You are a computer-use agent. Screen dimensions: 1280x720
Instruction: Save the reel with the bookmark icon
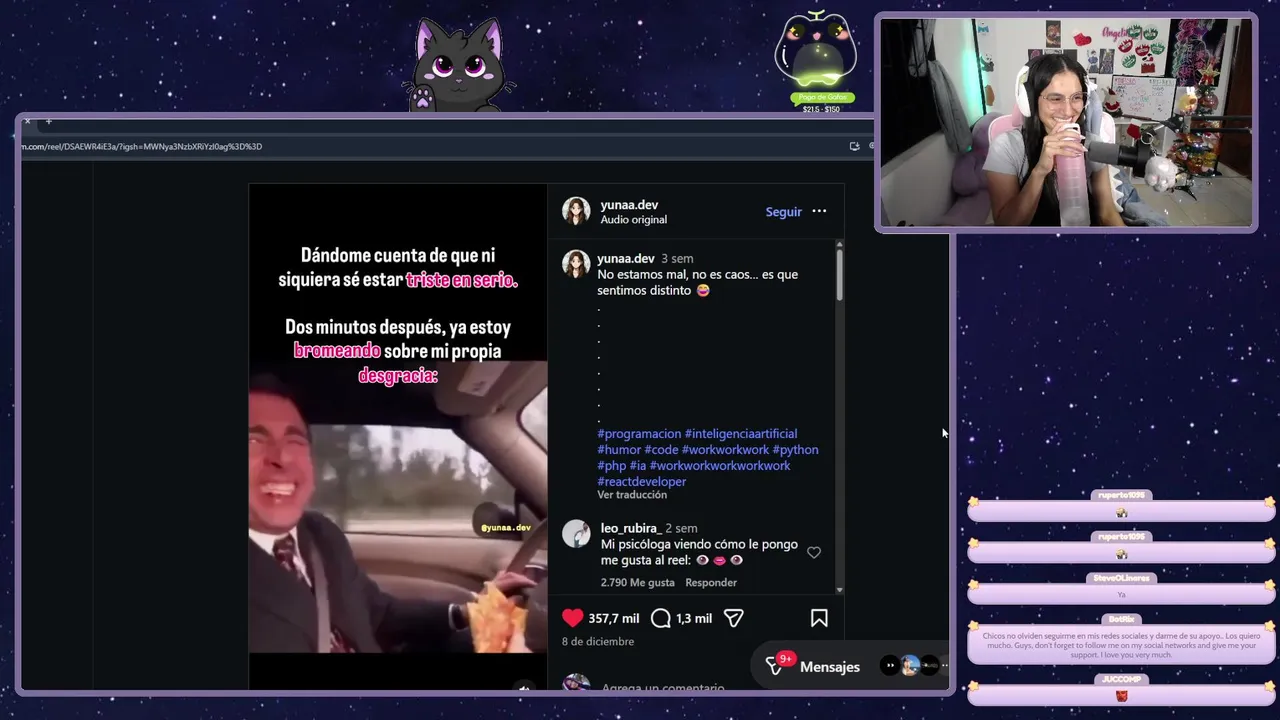tap(819, 618)
